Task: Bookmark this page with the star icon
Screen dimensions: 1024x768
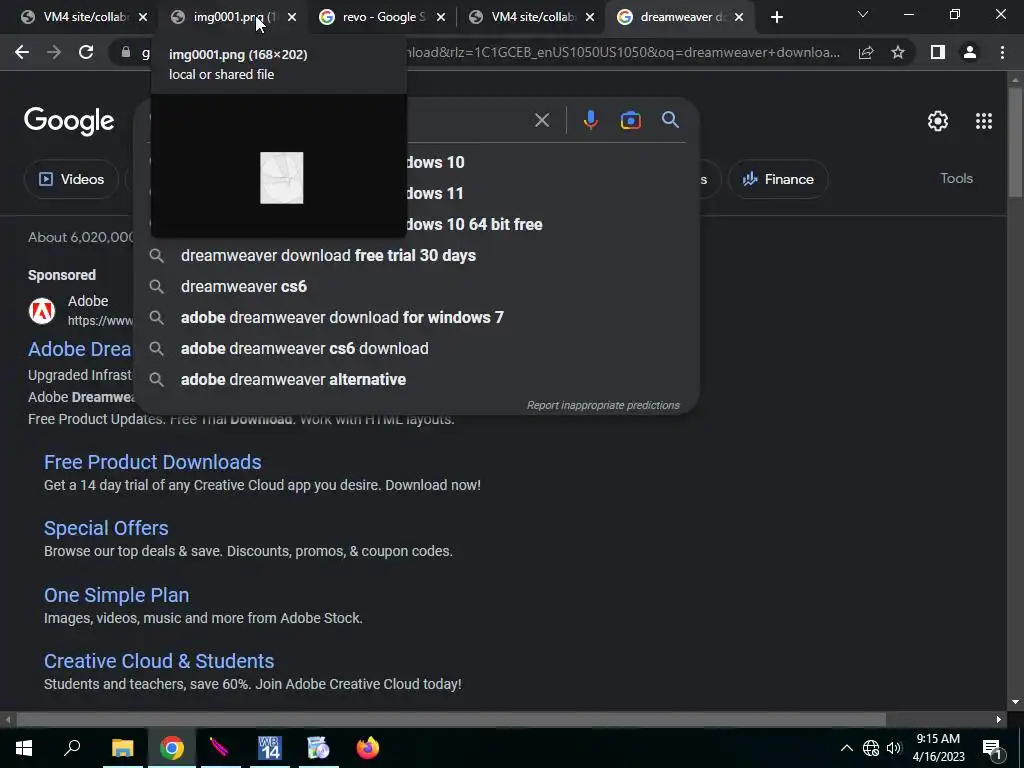Action: point(898,52)
